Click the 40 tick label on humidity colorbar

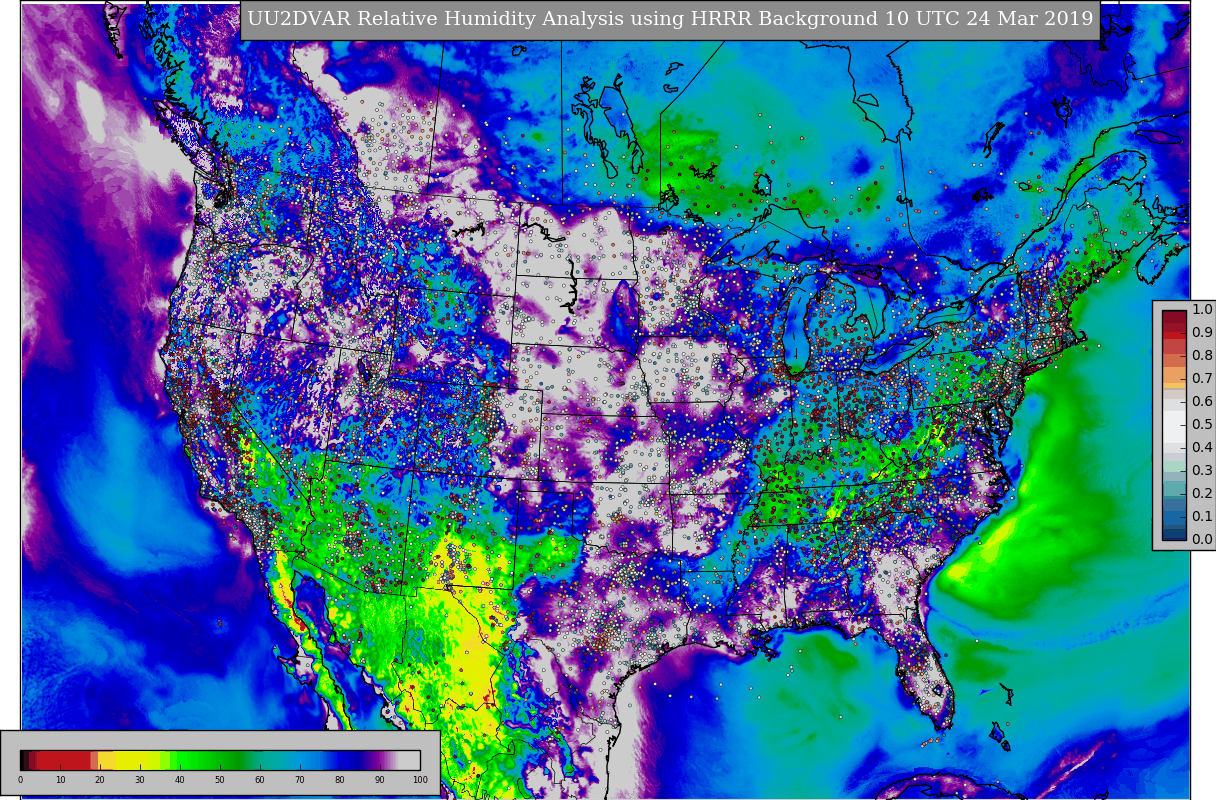(180, 780)
